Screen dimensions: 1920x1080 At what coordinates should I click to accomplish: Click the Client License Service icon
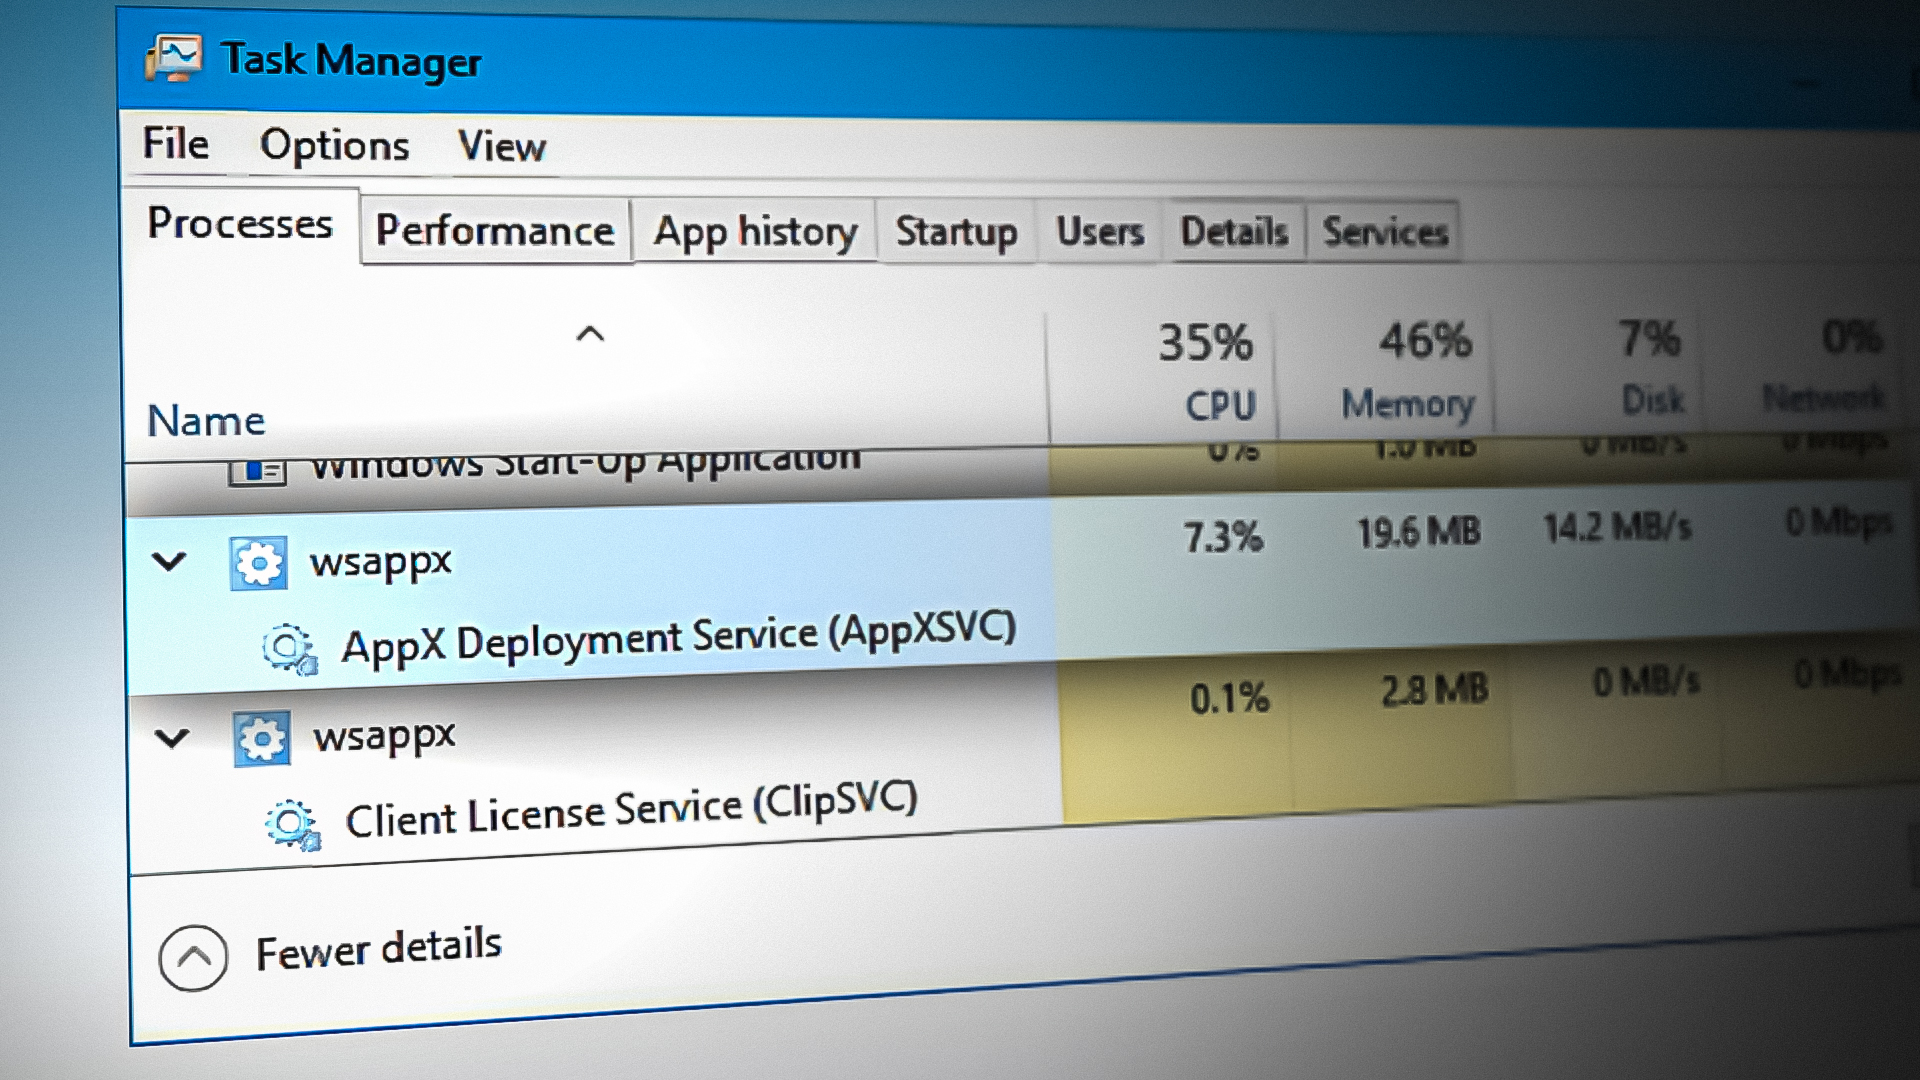292,825
